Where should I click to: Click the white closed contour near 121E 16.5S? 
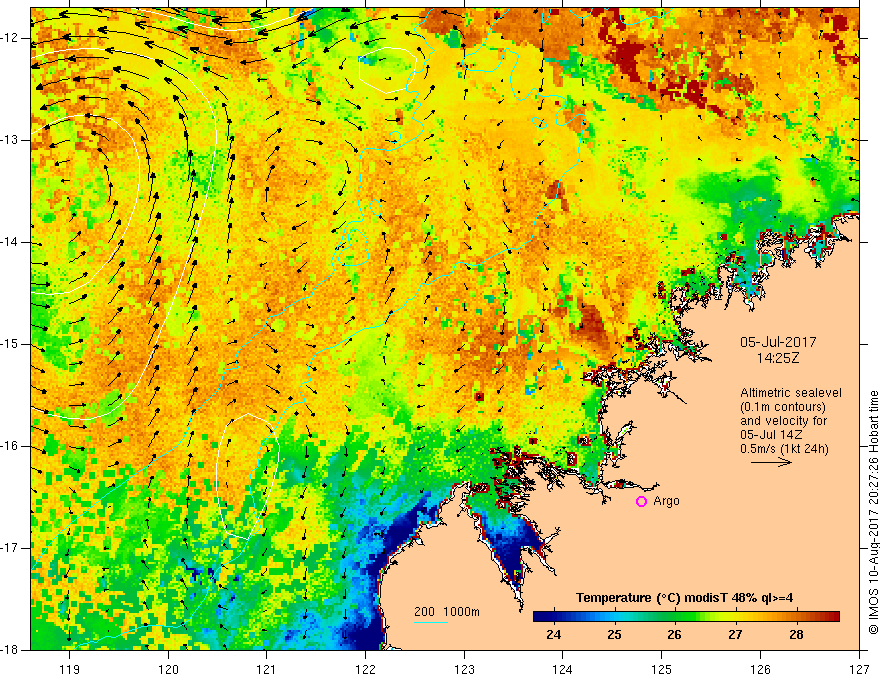[x=248, y=476]
